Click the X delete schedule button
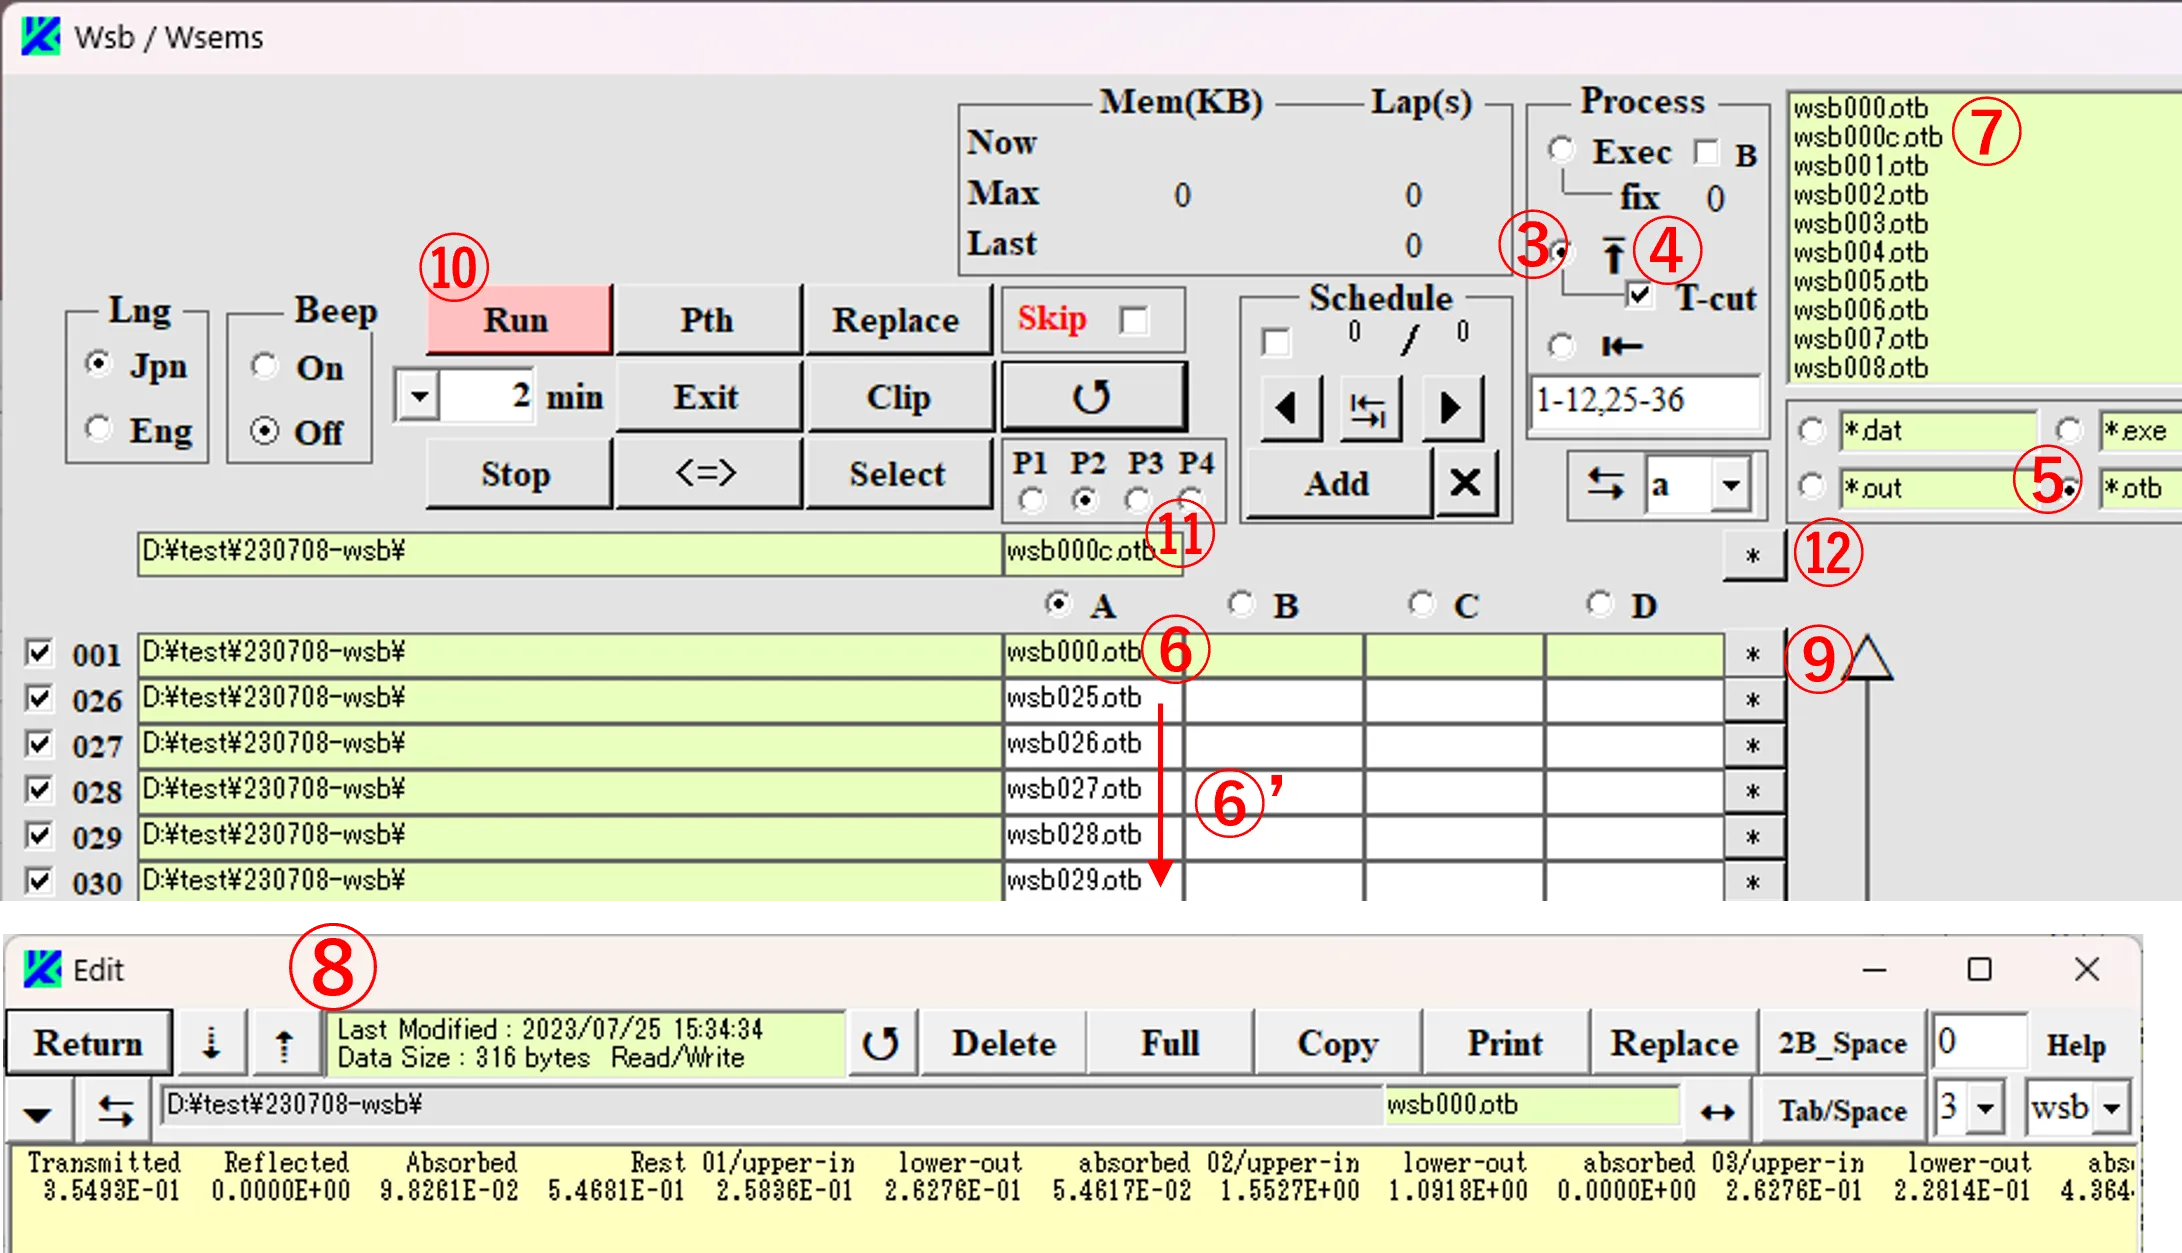2182x1253 pixels. pos(1465,483)
